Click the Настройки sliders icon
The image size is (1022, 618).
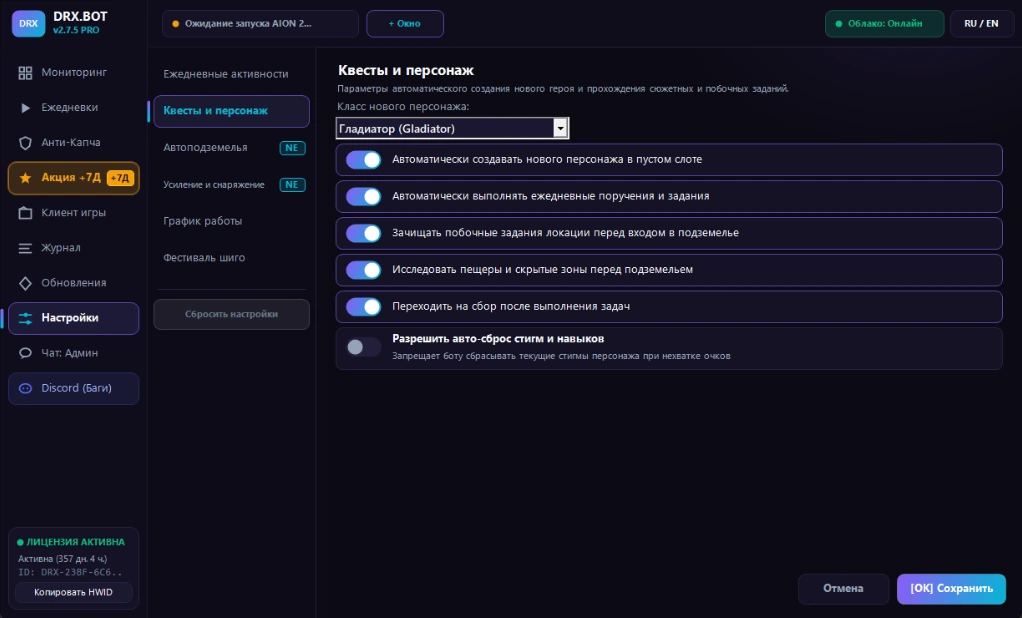click(x=25, y=318)
